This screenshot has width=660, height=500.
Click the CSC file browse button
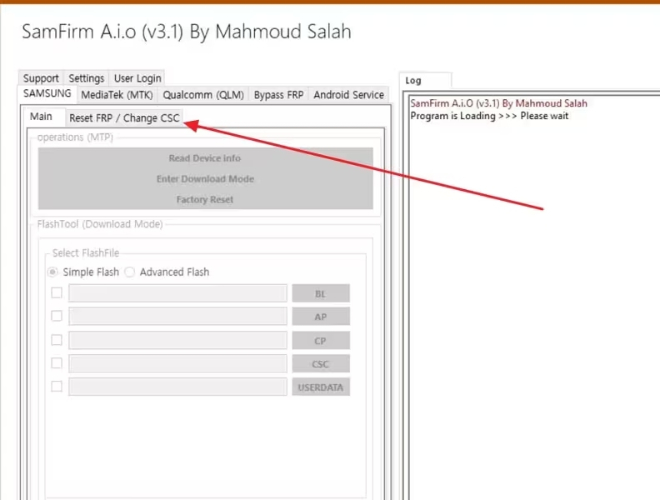[321, 364]
